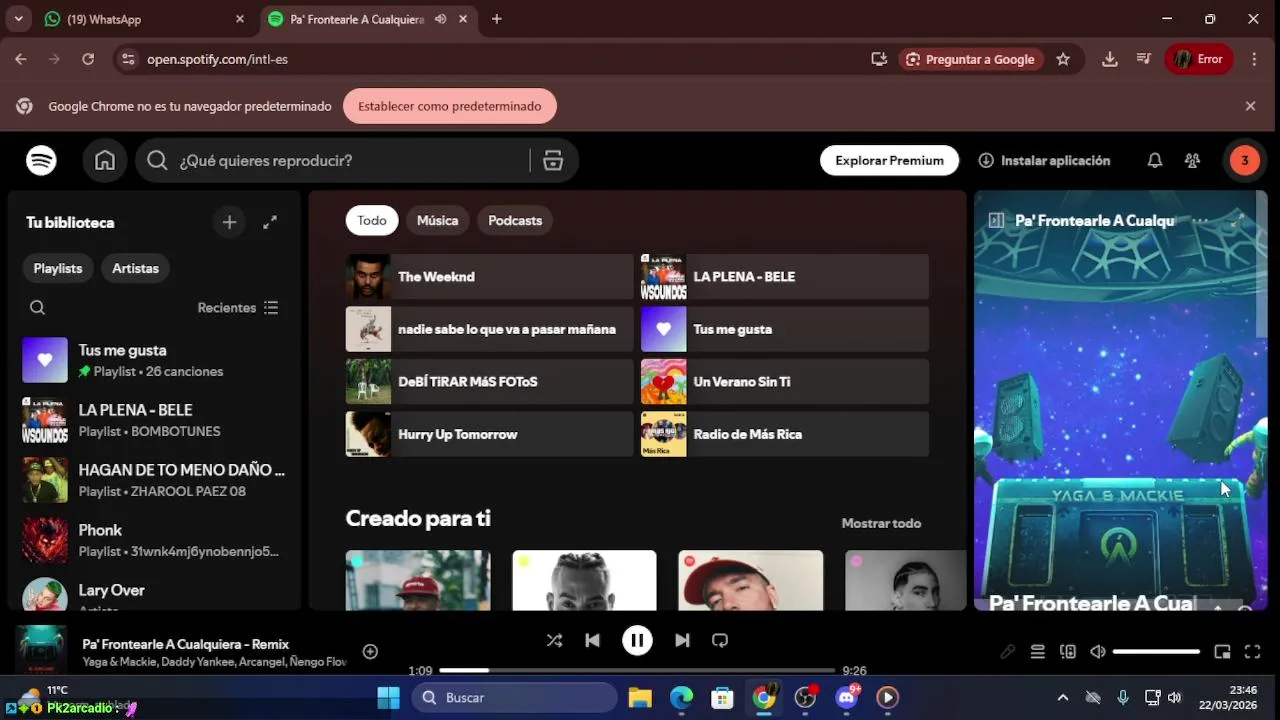Open Tus me gusta card in main grid
The width and height of the screenshot is (1280, 720).
[785, 329]
